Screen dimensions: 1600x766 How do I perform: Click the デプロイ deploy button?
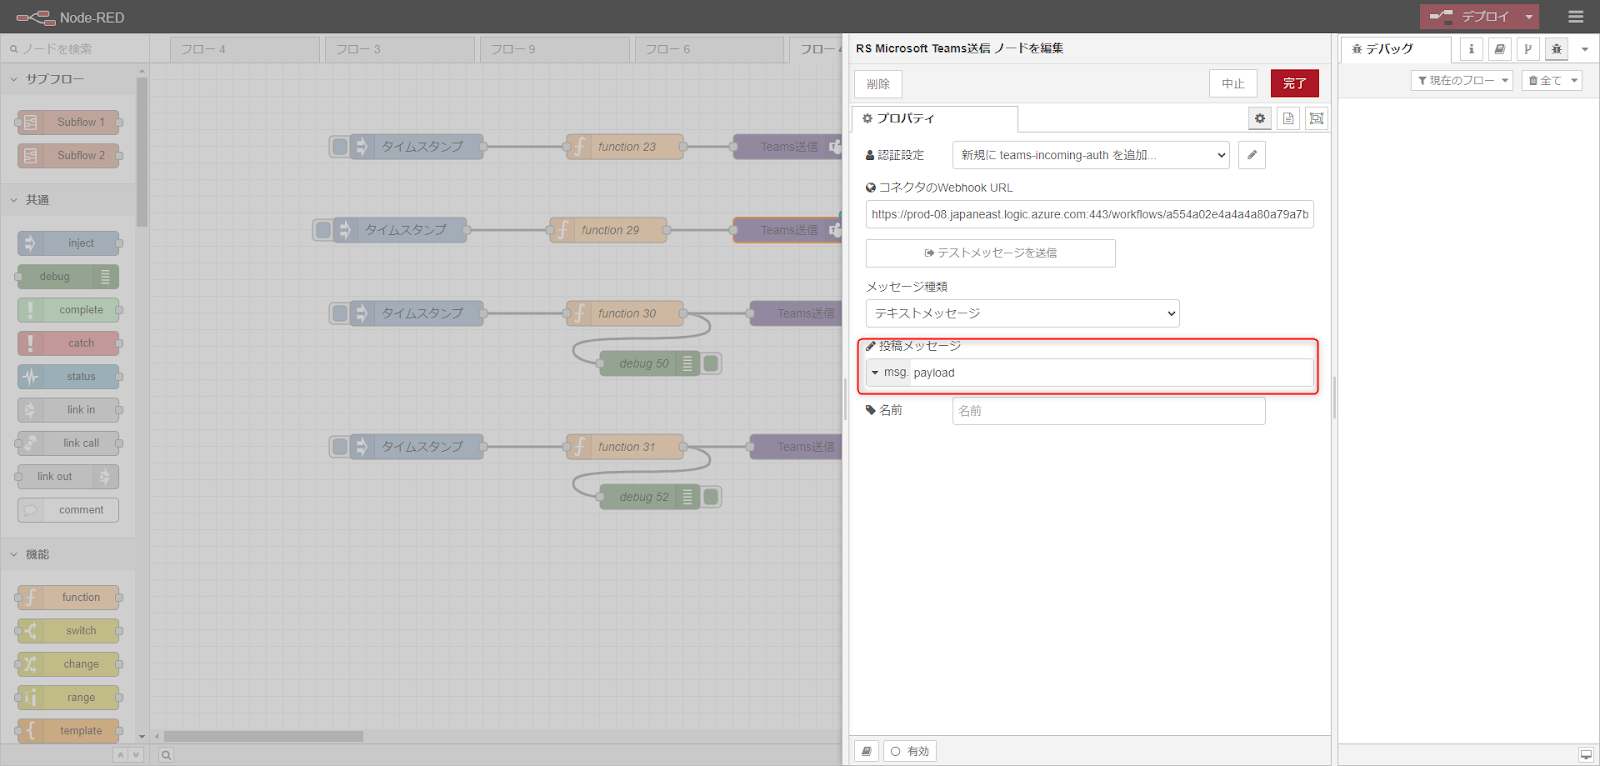[1470, 17]
